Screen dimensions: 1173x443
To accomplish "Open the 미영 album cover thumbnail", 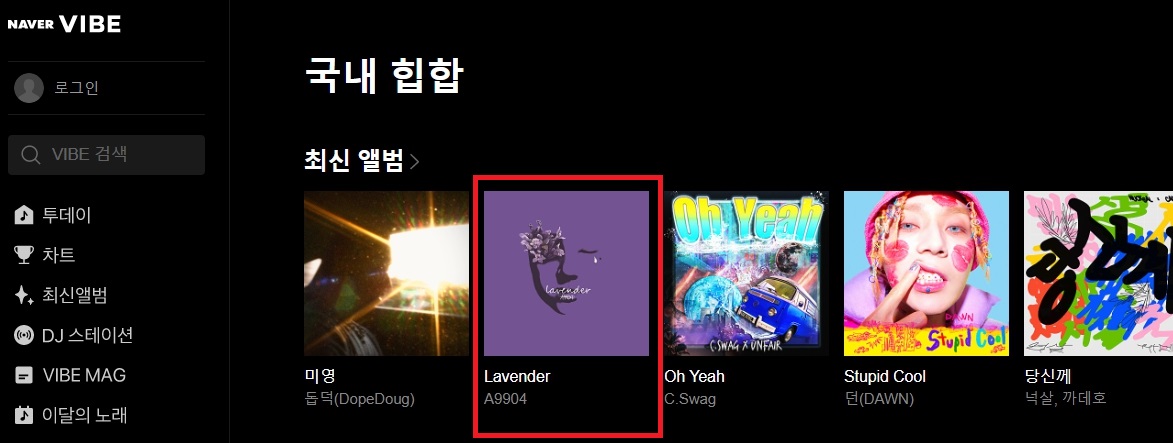I will pos(387,273).
